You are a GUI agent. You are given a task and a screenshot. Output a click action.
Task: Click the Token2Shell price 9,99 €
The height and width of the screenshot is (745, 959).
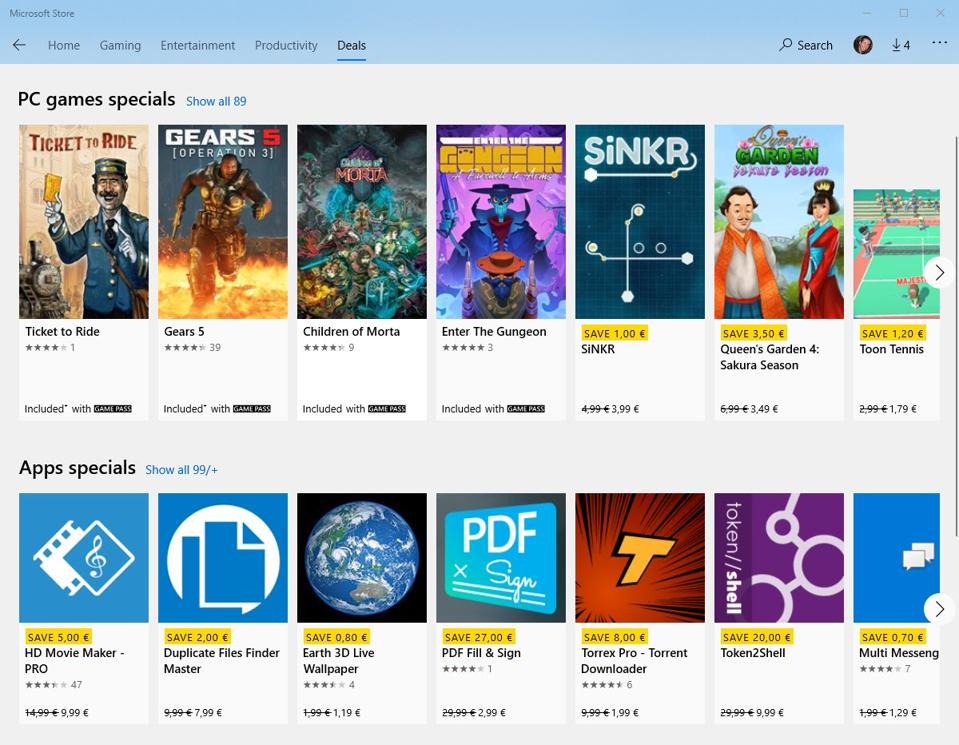click(769, 713)
